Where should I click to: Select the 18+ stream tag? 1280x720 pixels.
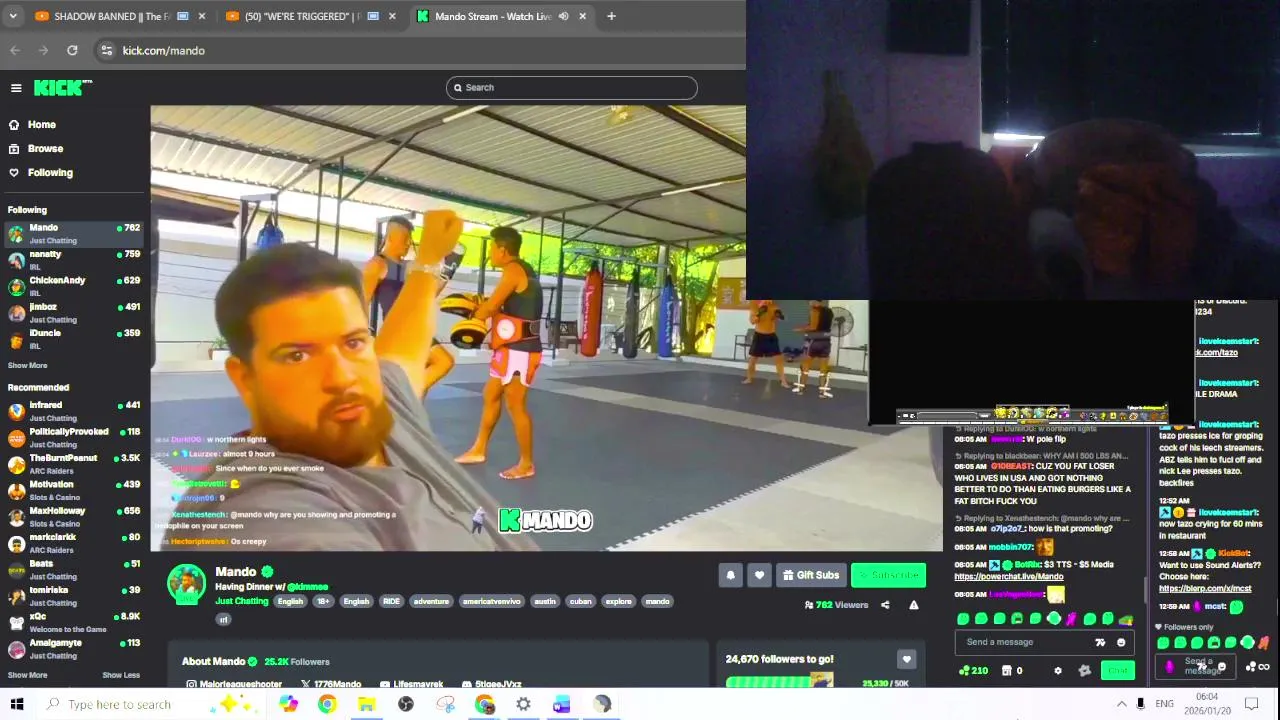click(x=323, y=601)
